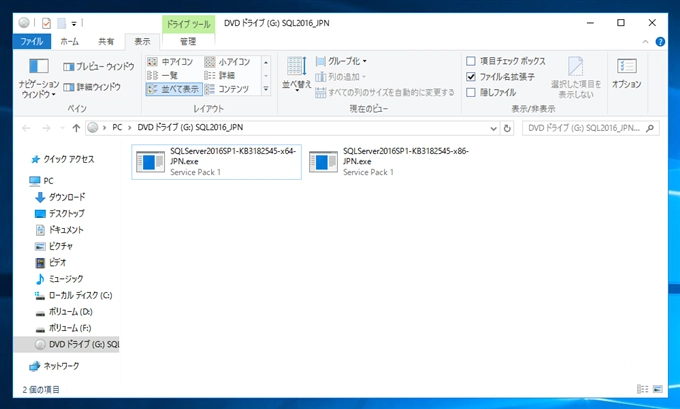Click the navigation pane (ナビゲーション ウィンドウ) icon
680x409 pixels.
pos(39,66)
